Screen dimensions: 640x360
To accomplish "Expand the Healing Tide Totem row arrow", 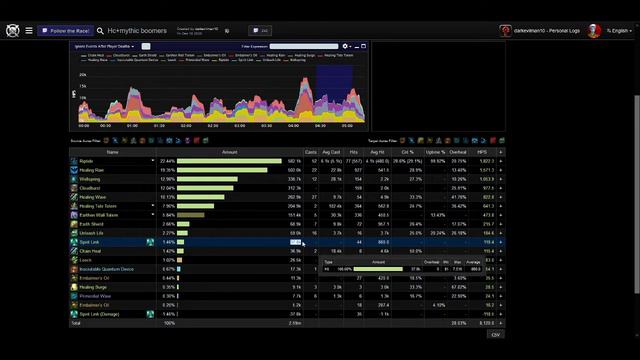I will (153, 206).
